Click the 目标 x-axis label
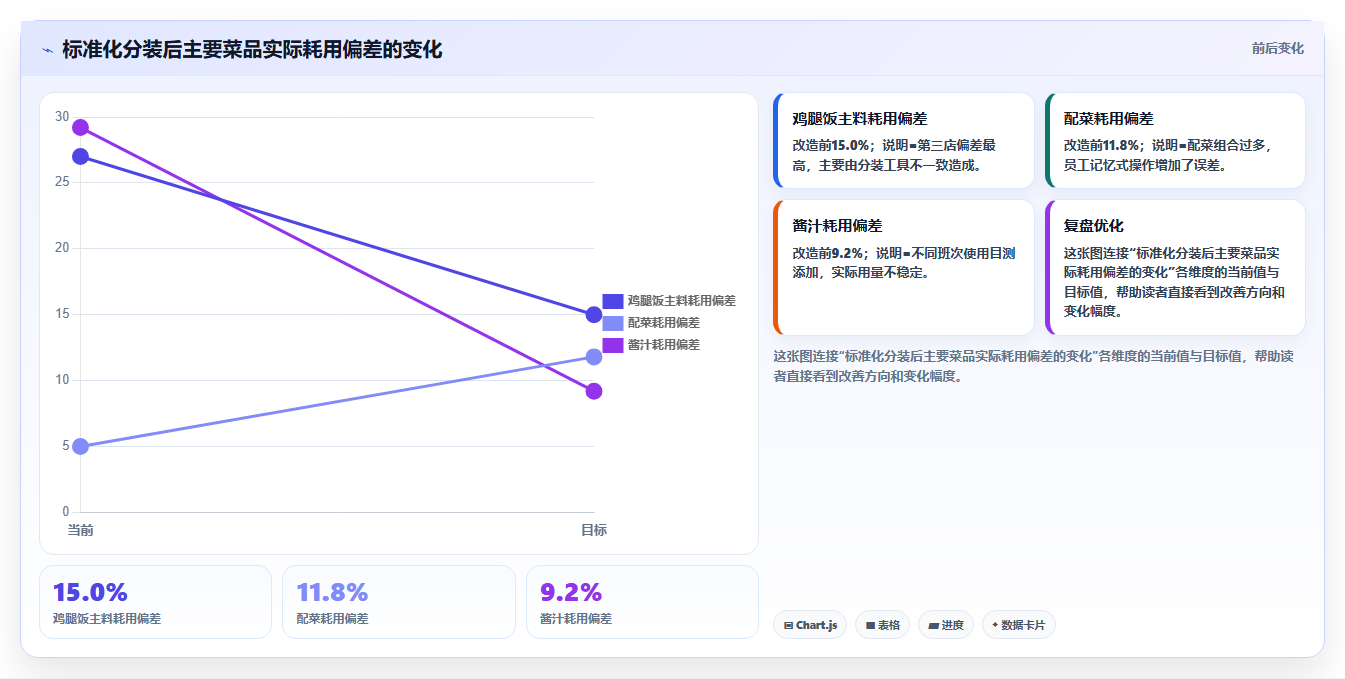The width and height of the screenshot is (1345, 679). click(x=594, y=530)
